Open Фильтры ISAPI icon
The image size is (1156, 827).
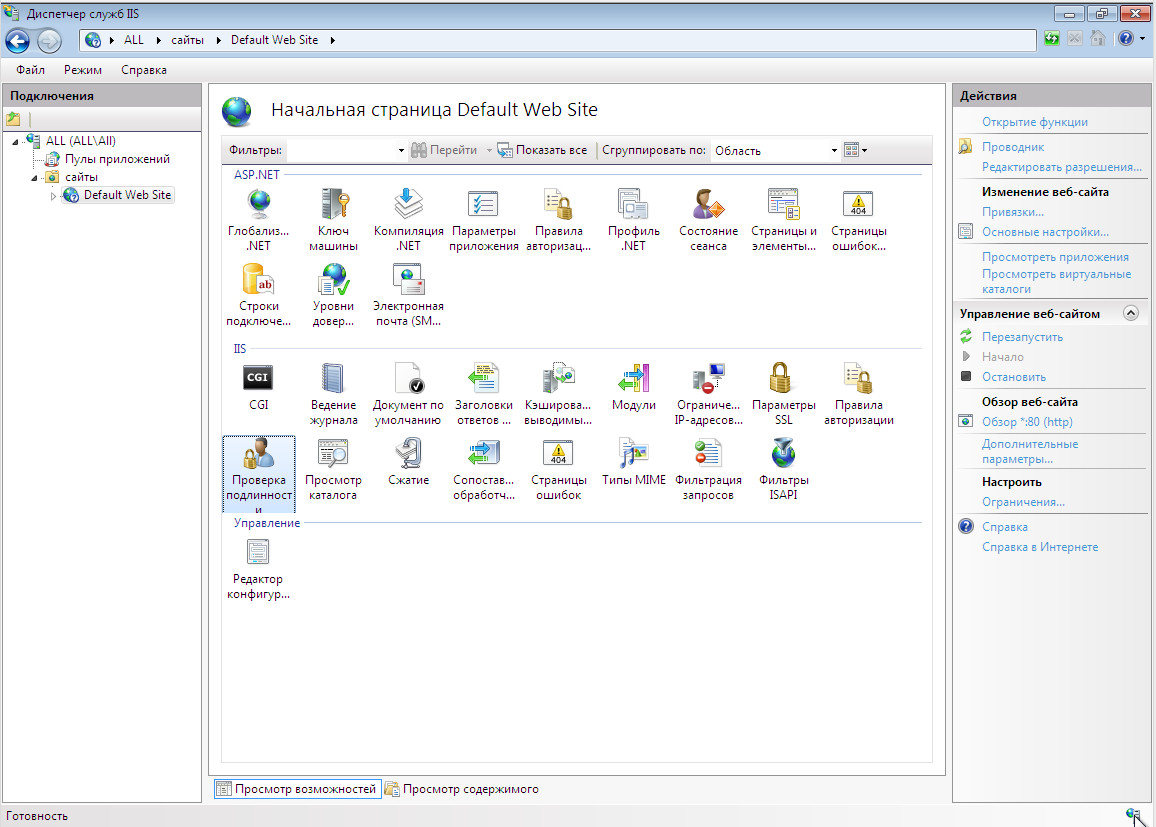pos(783,454)
